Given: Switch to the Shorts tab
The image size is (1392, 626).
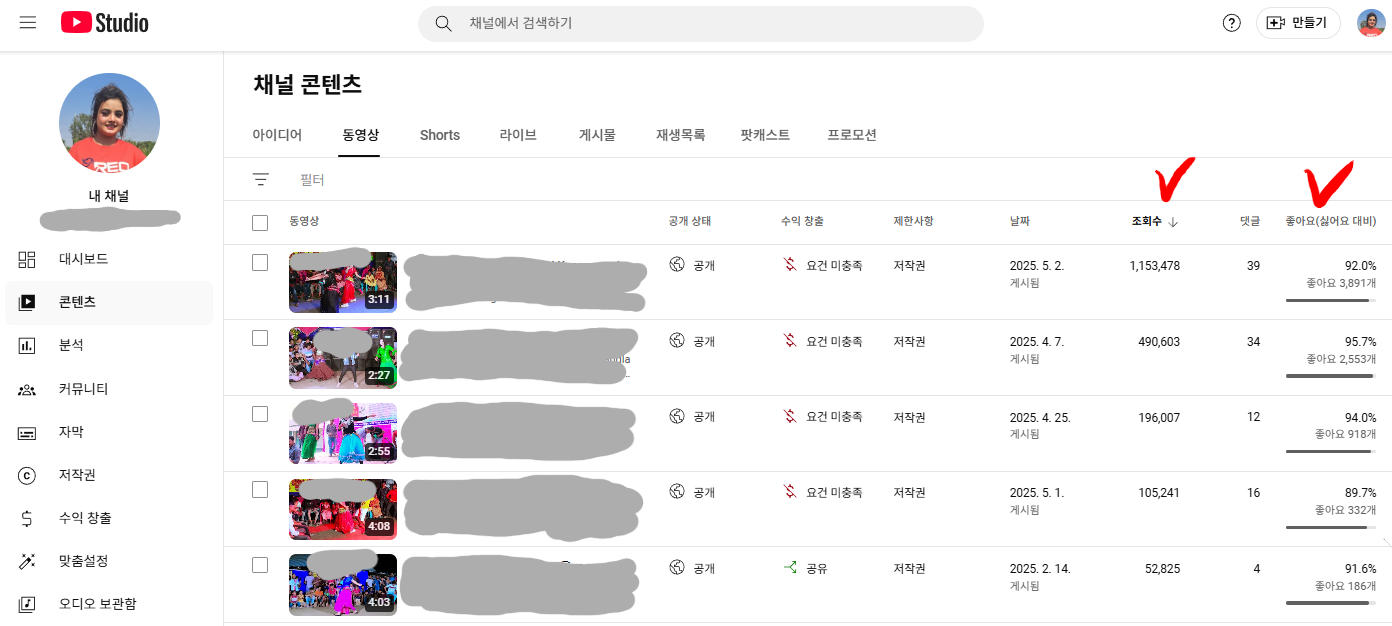Looking at the screenshot, I should coord(440,135).
